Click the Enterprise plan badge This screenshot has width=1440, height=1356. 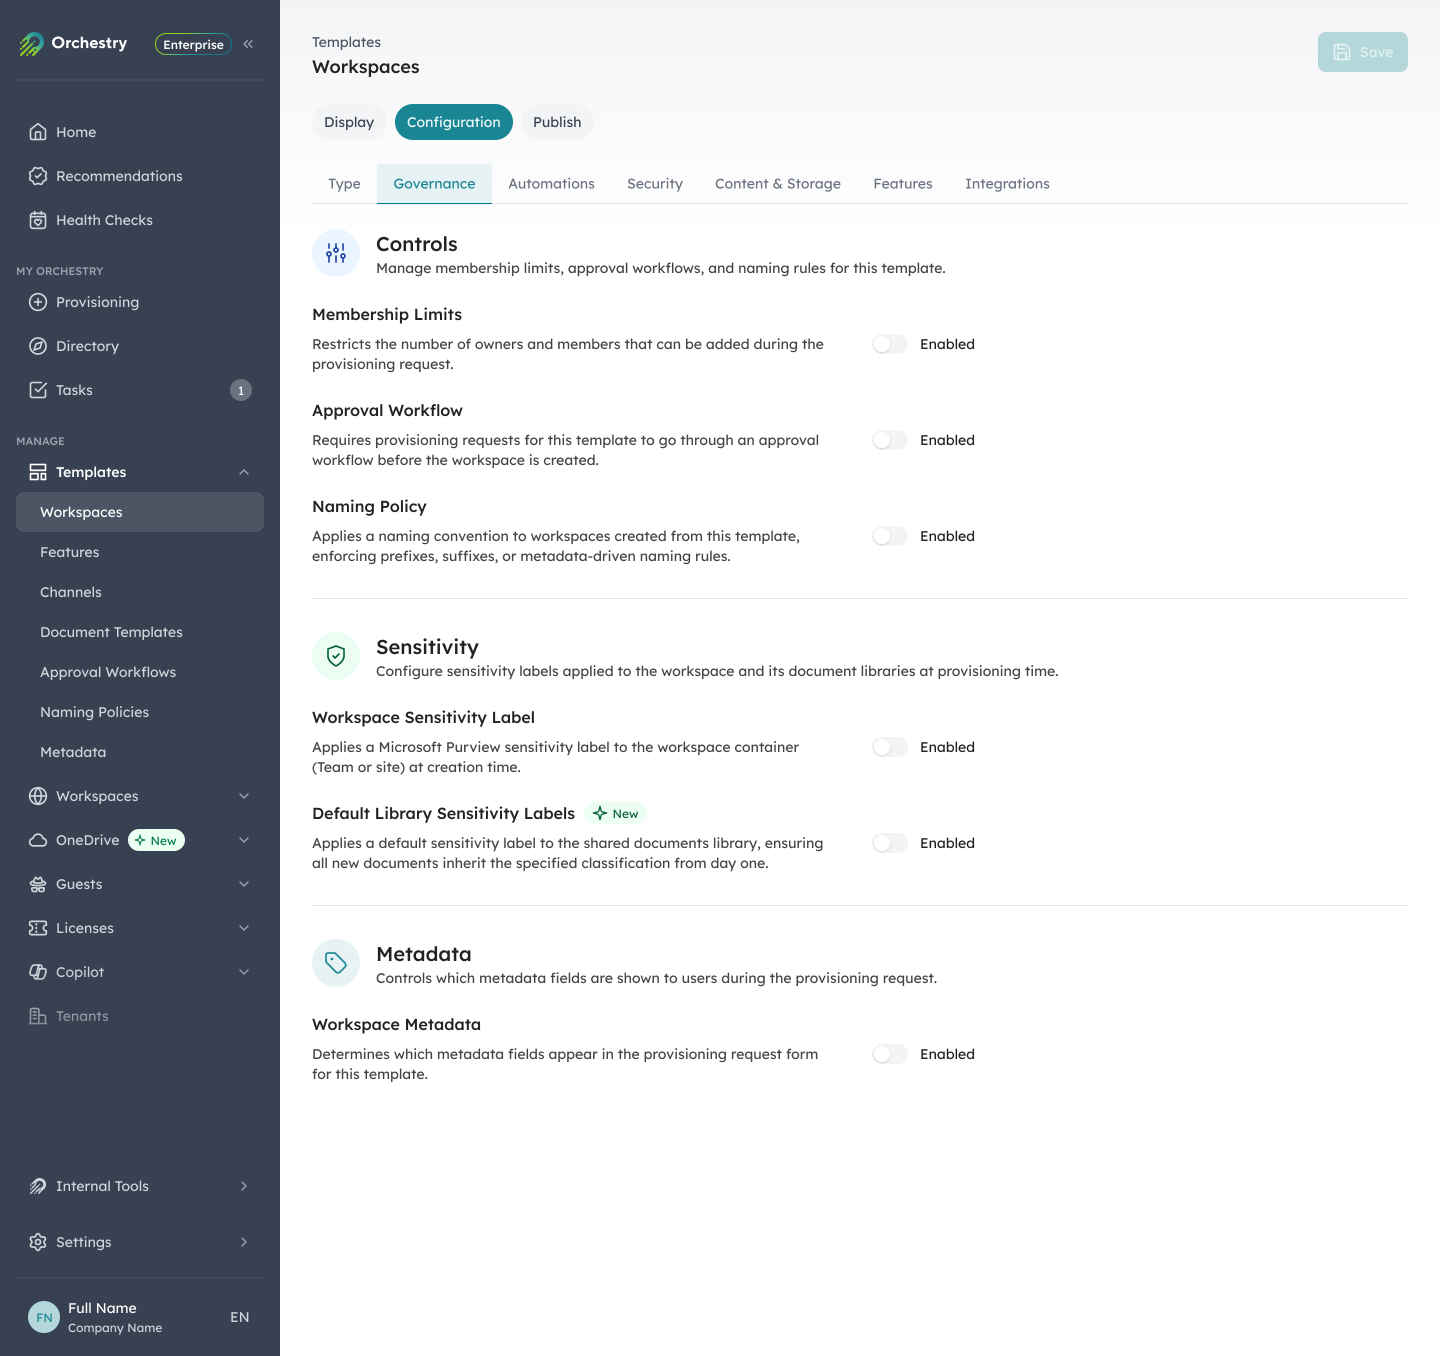click(x=193, y=44)
